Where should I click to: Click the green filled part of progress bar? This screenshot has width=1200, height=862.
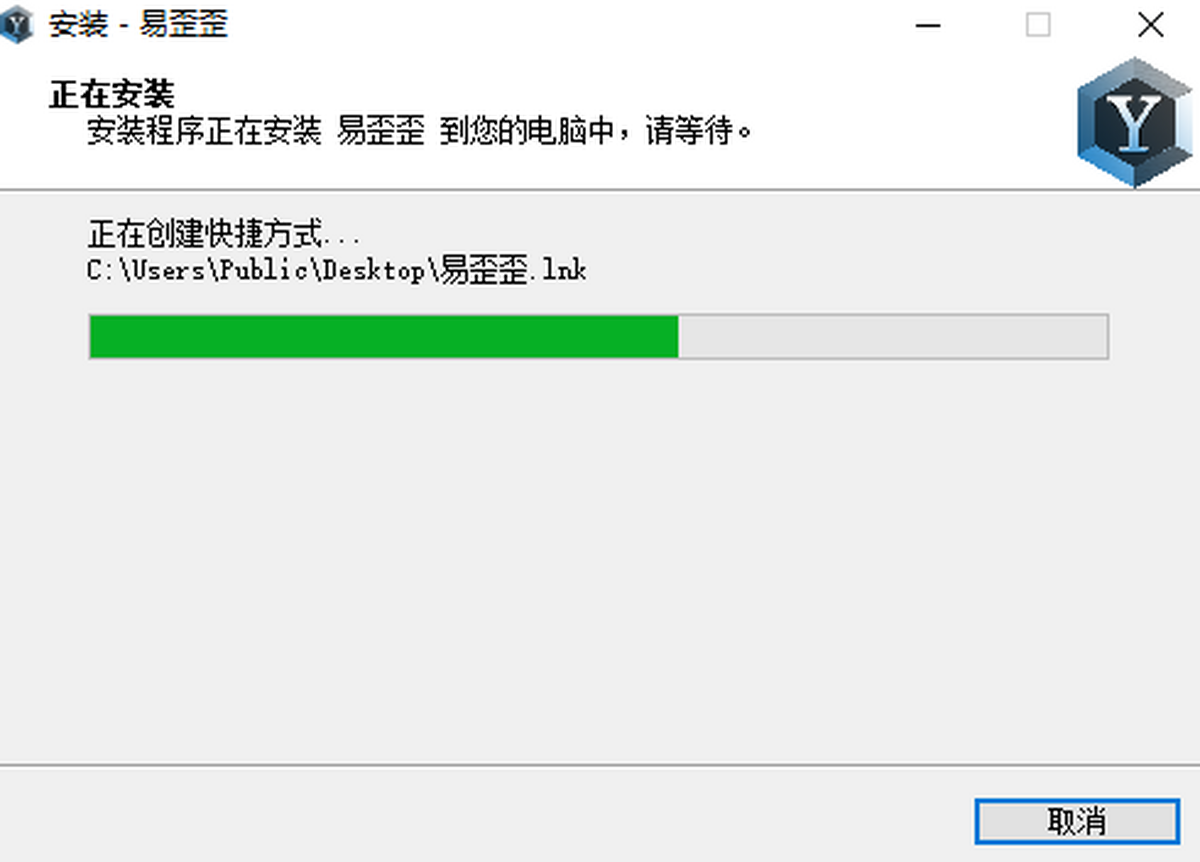(384, 337)
